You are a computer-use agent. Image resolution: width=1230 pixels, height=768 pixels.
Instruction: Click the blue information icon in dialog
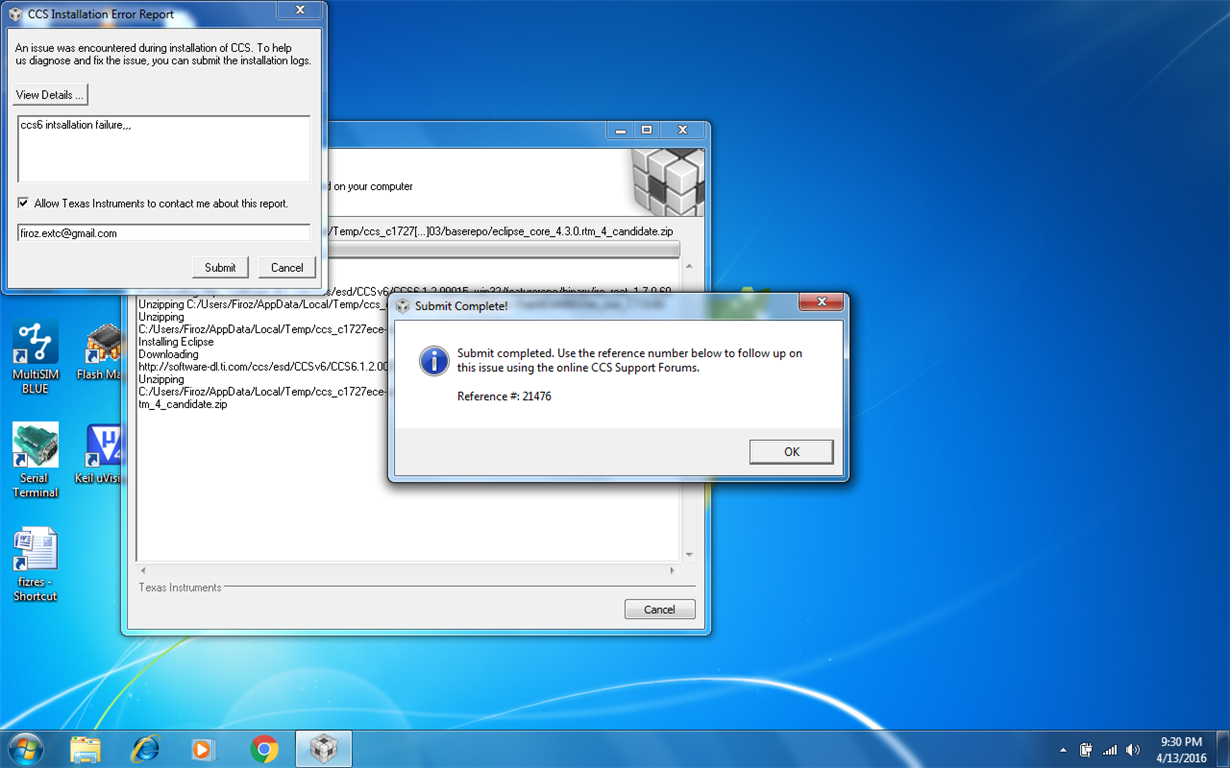[x=434, y=361]
